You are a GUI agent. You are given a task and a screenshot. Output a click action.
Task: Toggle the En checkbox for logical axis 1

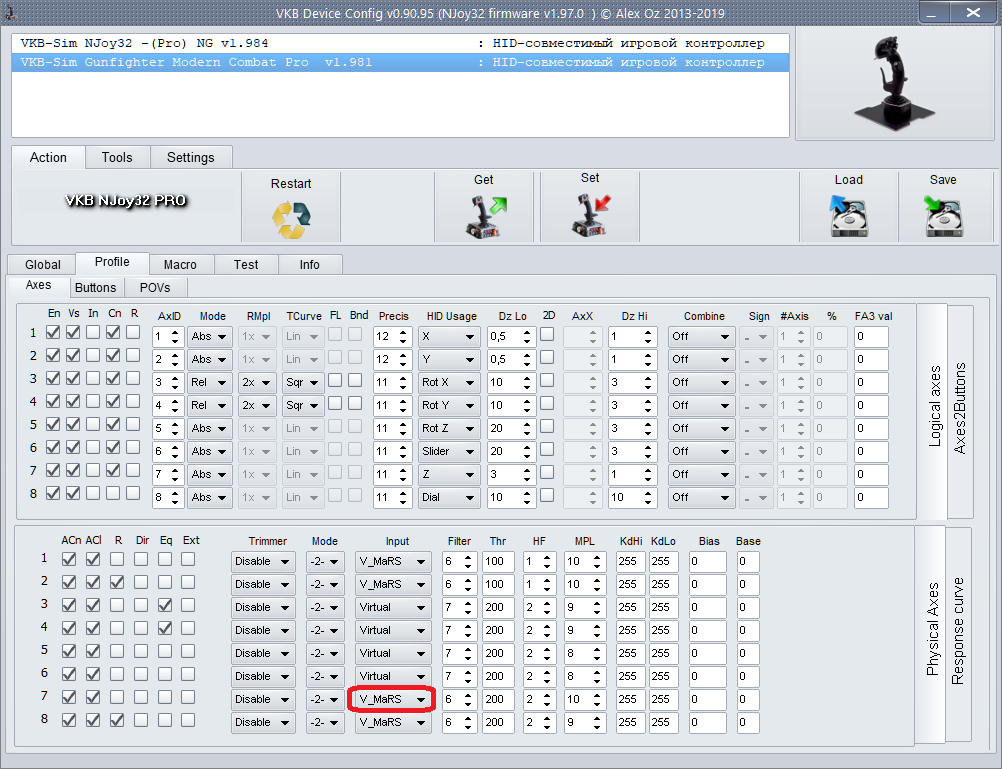click(x=54, y=332)
